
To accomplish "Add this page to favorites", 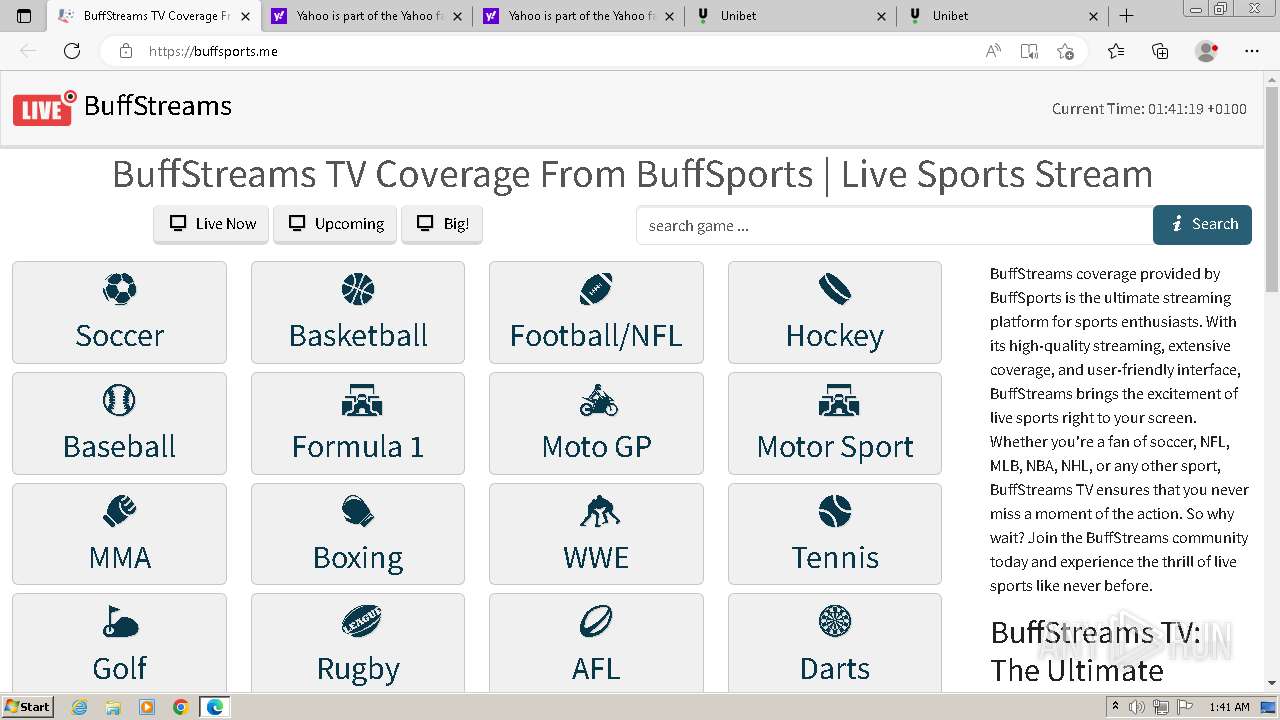I will coord(1065,51).
